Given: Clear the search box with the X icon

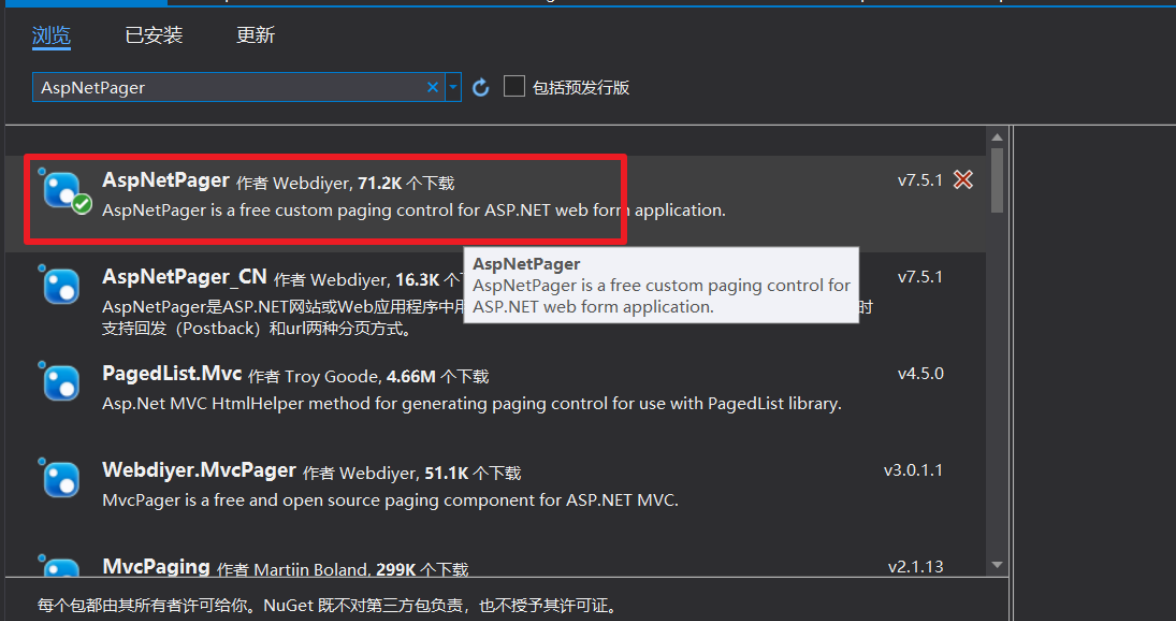Looking at the screenshot, I should point(433,87).
